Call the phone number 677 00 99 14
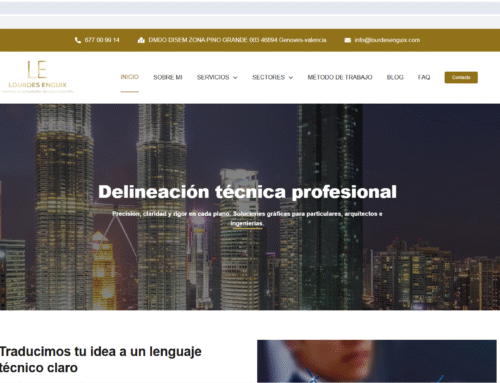The height and width of the screenshot is (383, 500). pos(102,40)
